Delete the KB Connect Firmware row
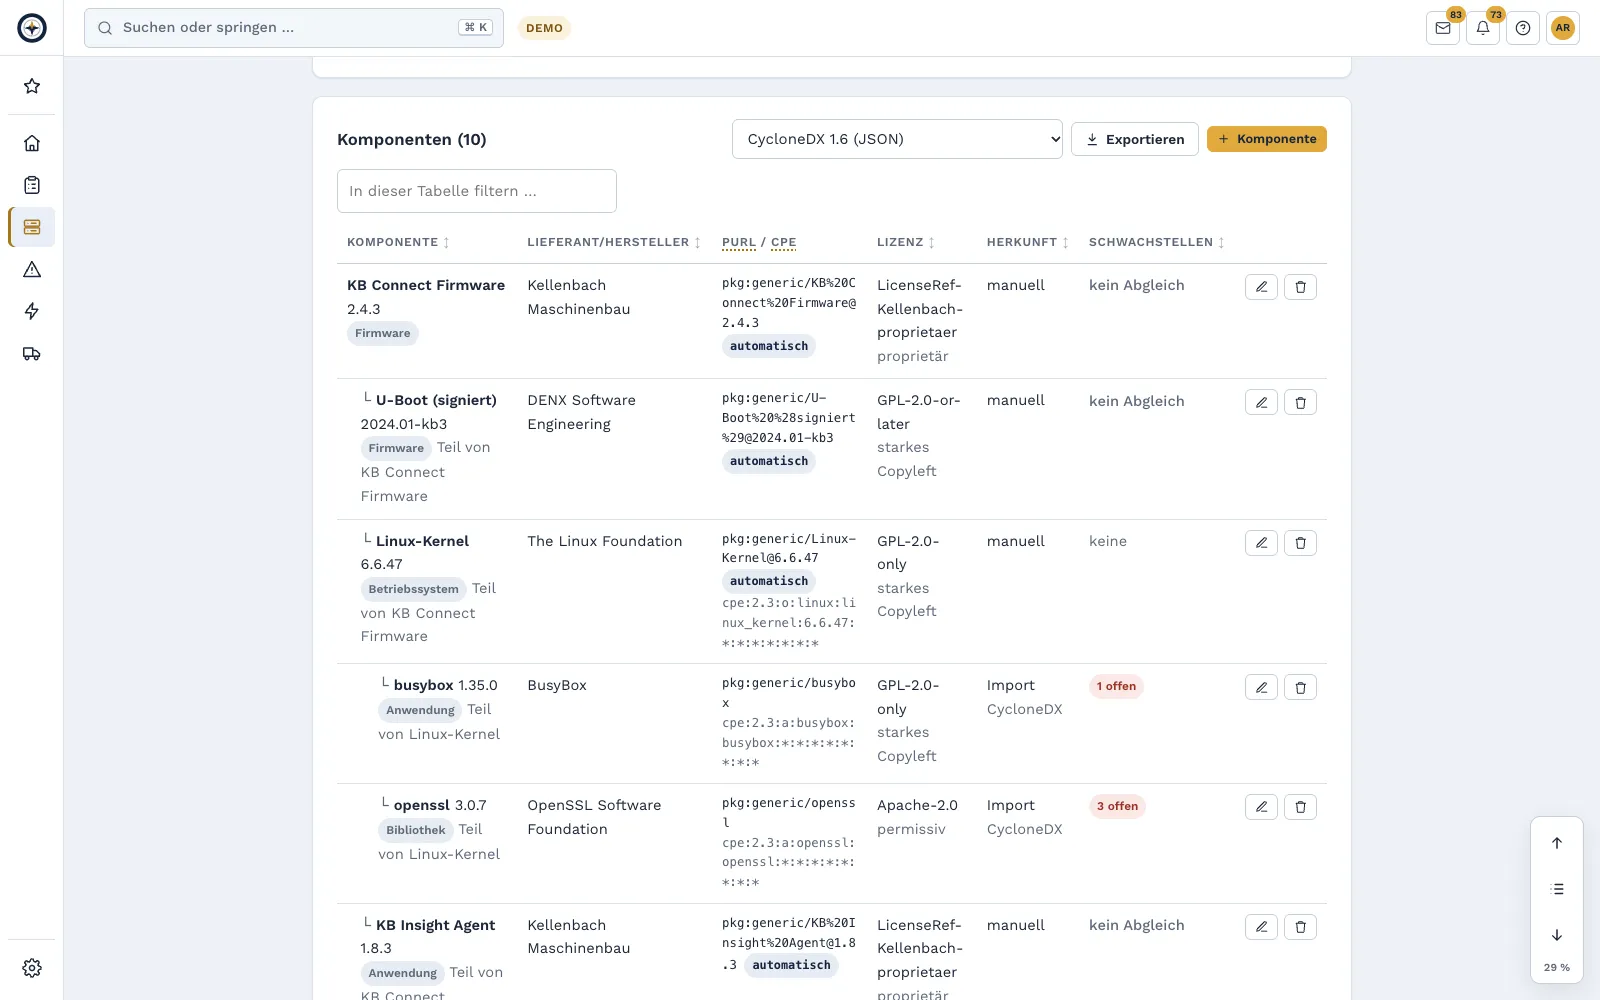The image size is (1600, 1000). click(x=1300, y=287)
